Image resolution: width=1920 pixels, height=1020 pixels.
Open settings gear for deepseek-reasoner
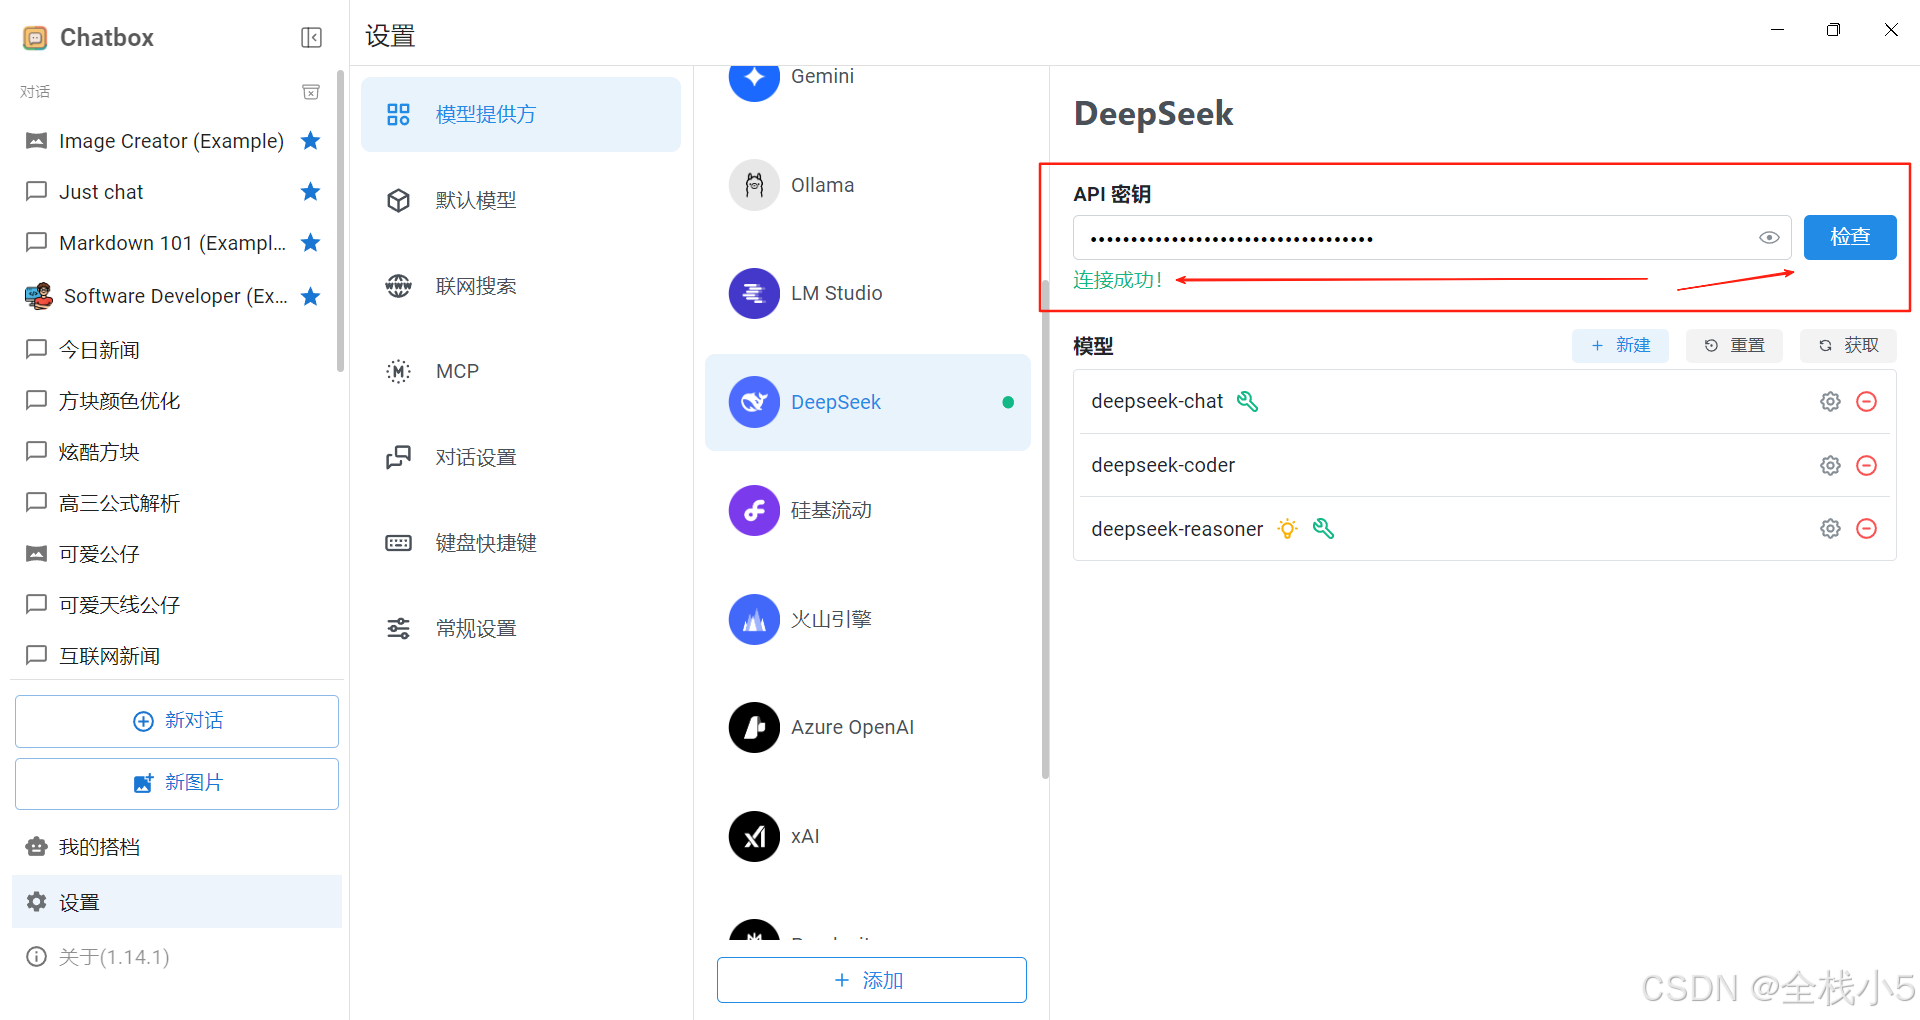(1830, 528)
